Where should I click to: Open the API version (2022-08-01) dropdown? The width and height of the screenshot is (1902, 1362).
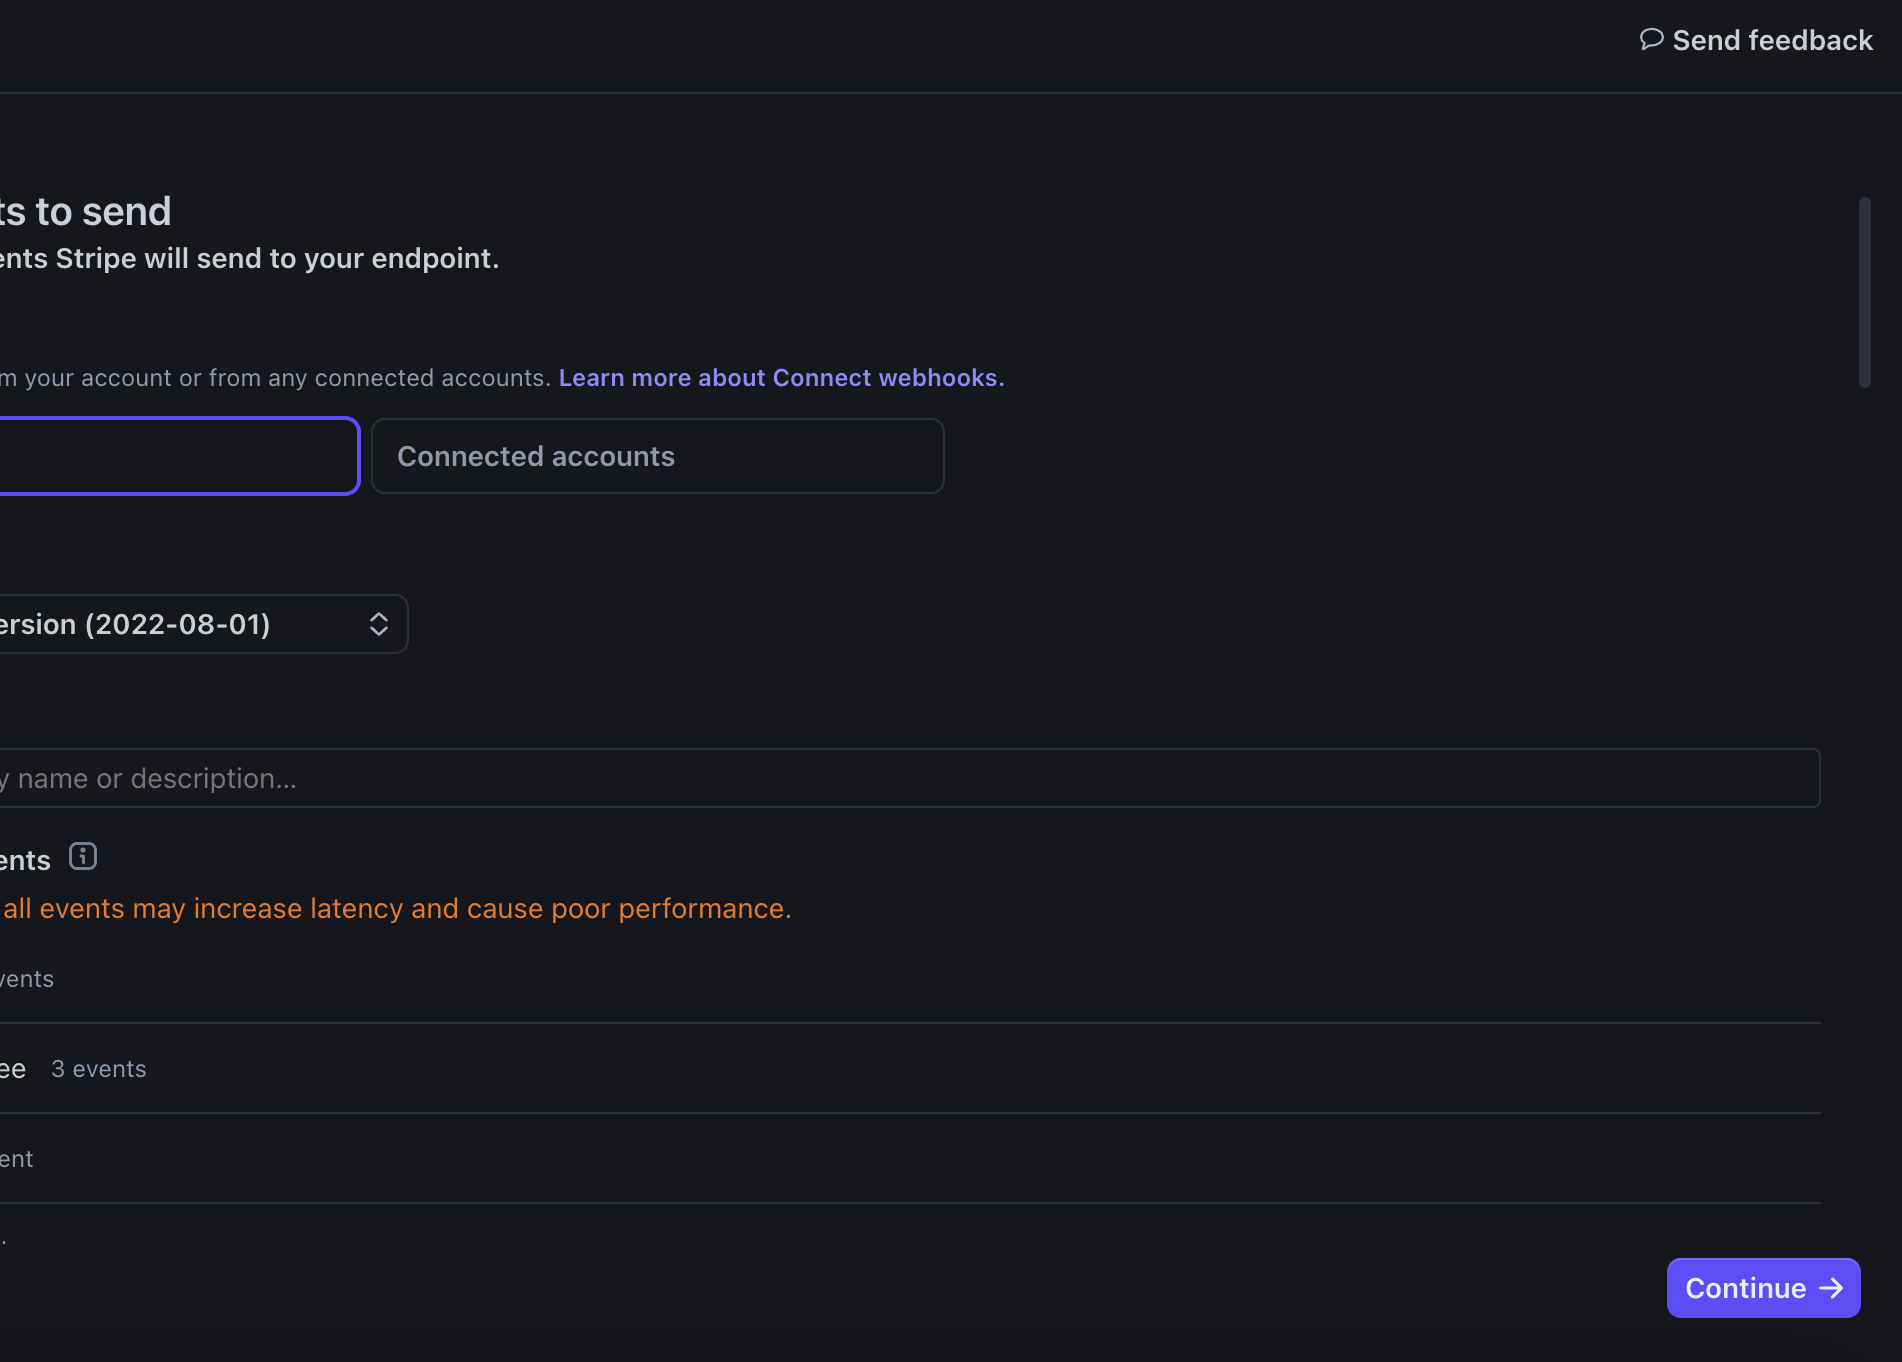(200, 623)
